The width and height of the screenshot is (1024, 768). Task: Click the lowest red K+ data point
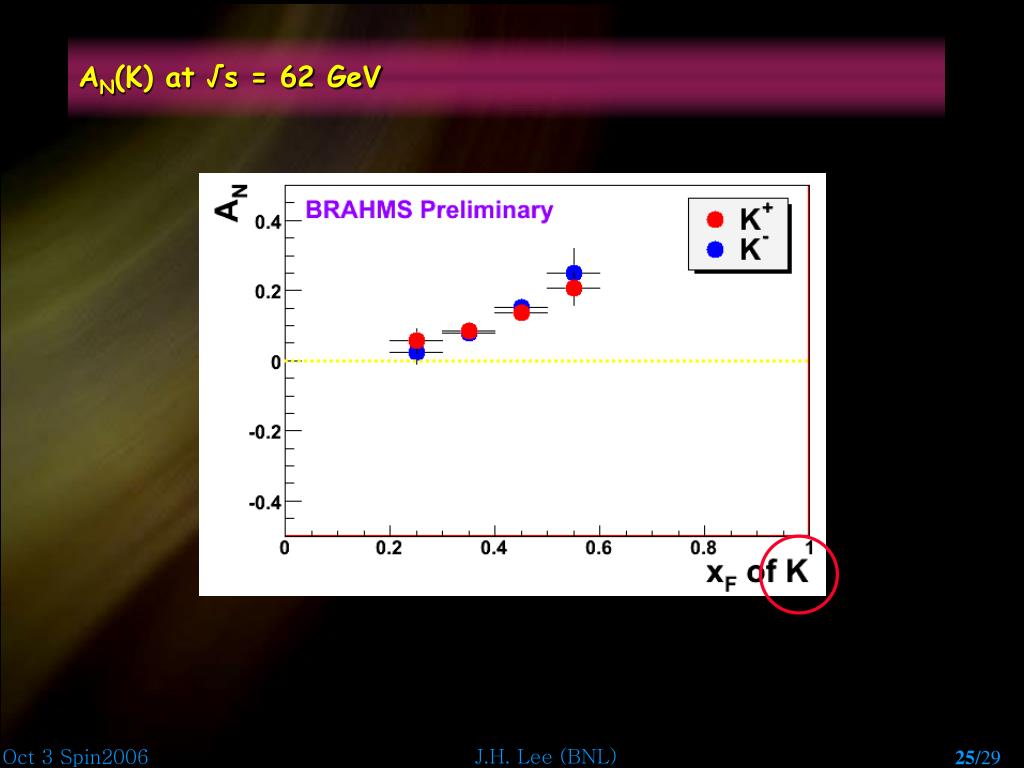pos(417,340)
